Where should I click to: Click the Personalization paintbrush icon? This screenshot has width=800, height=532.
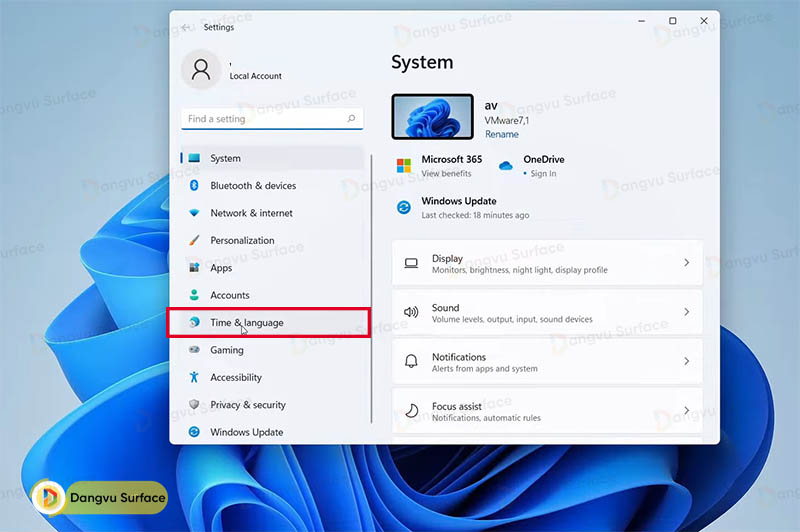click(194, 240)
